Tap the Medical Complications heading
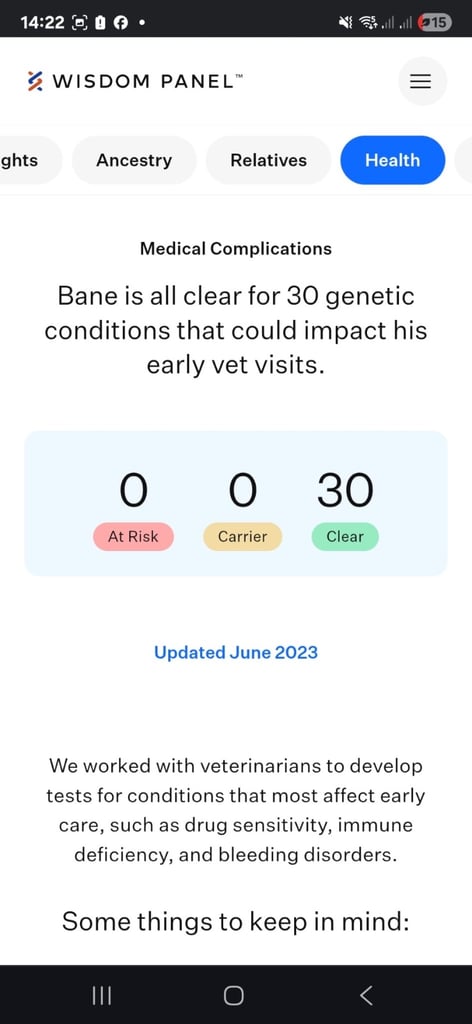The height and width of the screenshot is (1024, 472). [236, 249]
